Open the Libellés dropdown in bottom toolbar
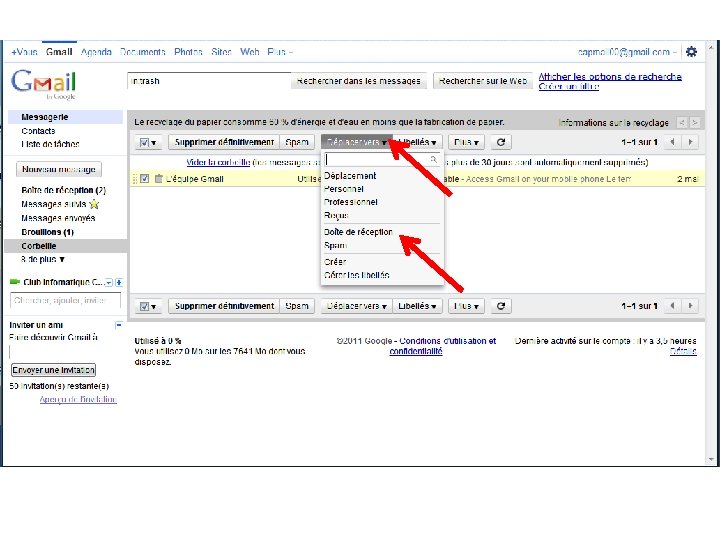Image resolution: width=720 pixels, height=540 pixels. 417,306
